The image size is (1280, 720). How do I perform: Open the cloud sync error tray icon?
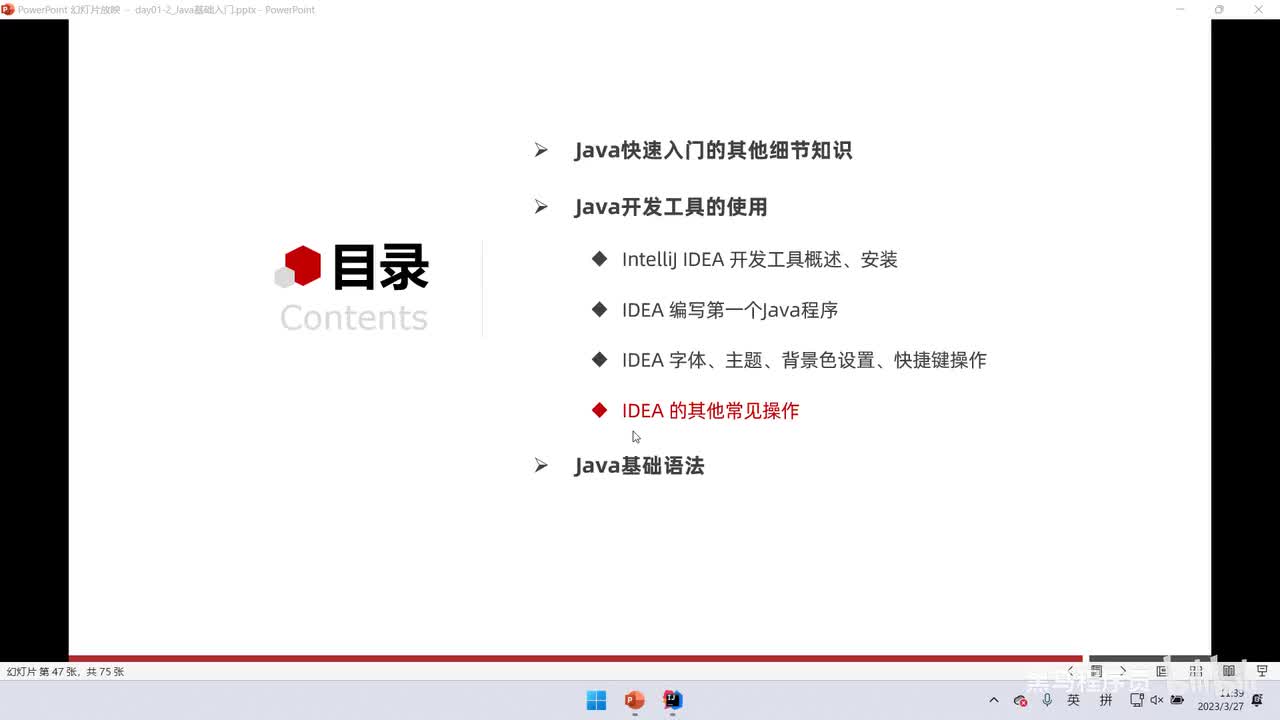1020,700
